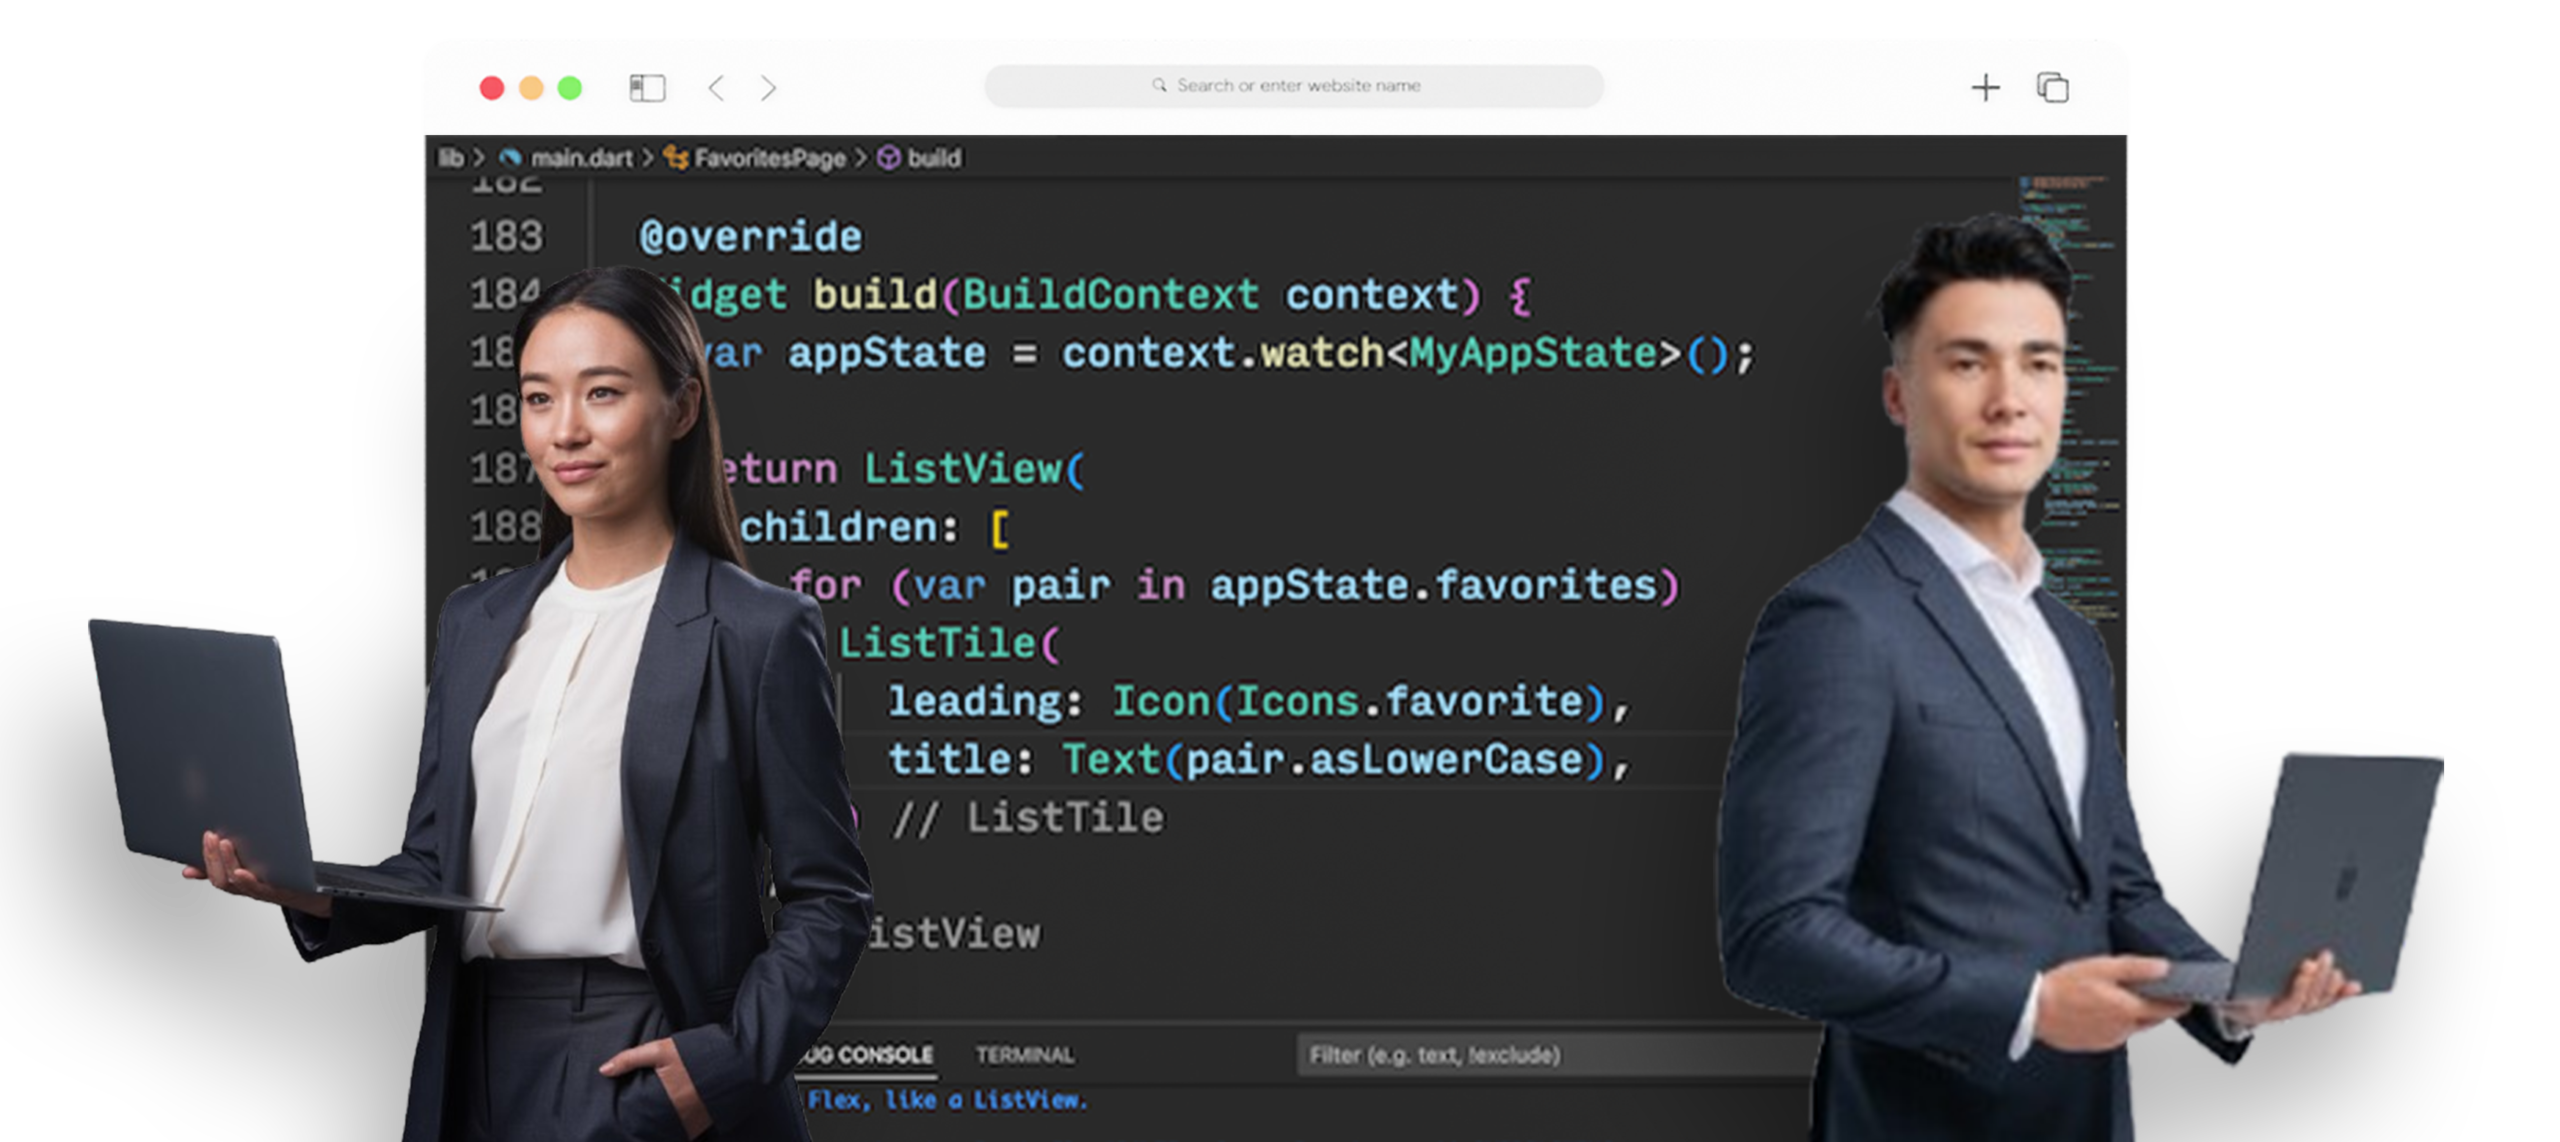Open a new tab with the plus icon
Viewport: 2560px width, 1142px height.
[x=1985, y=88]
